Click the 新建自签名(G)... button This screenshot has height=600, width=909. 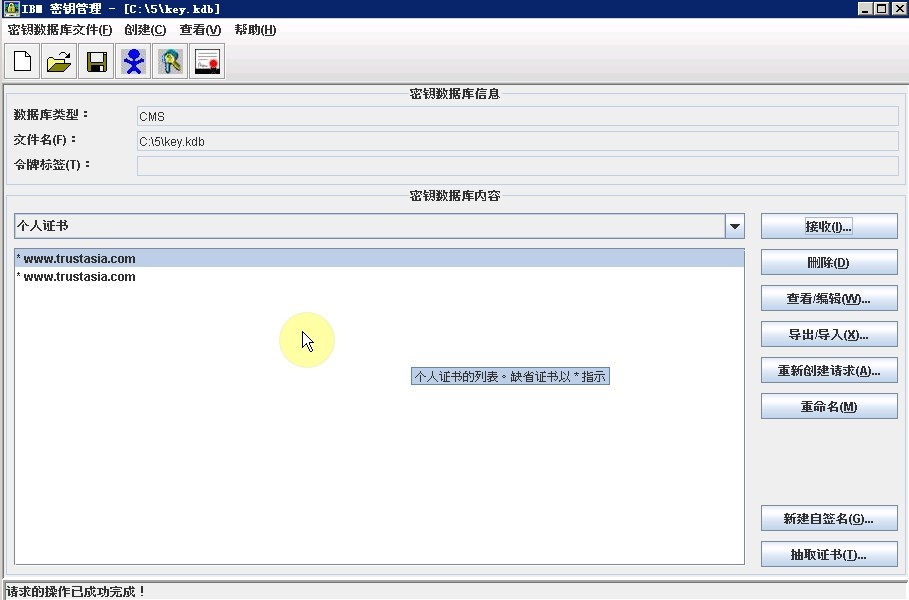(x=828, y=518)
